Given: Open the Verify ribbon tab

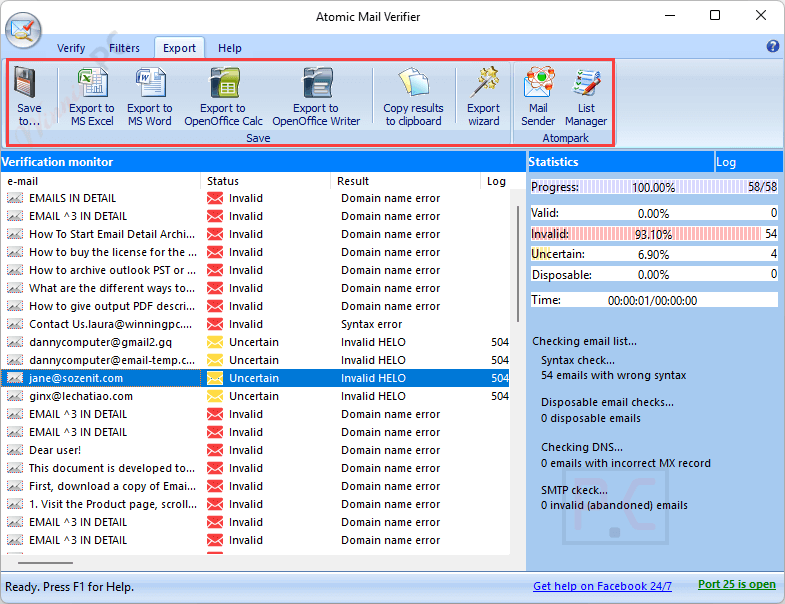Looking at the screenshot, I should coord(71,48).
